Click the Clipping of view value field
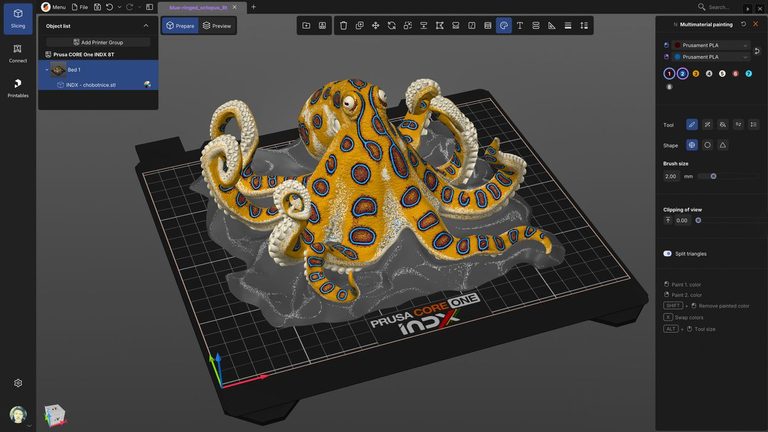The height and width of the screenshot is (432, 768). coord(682,220)
